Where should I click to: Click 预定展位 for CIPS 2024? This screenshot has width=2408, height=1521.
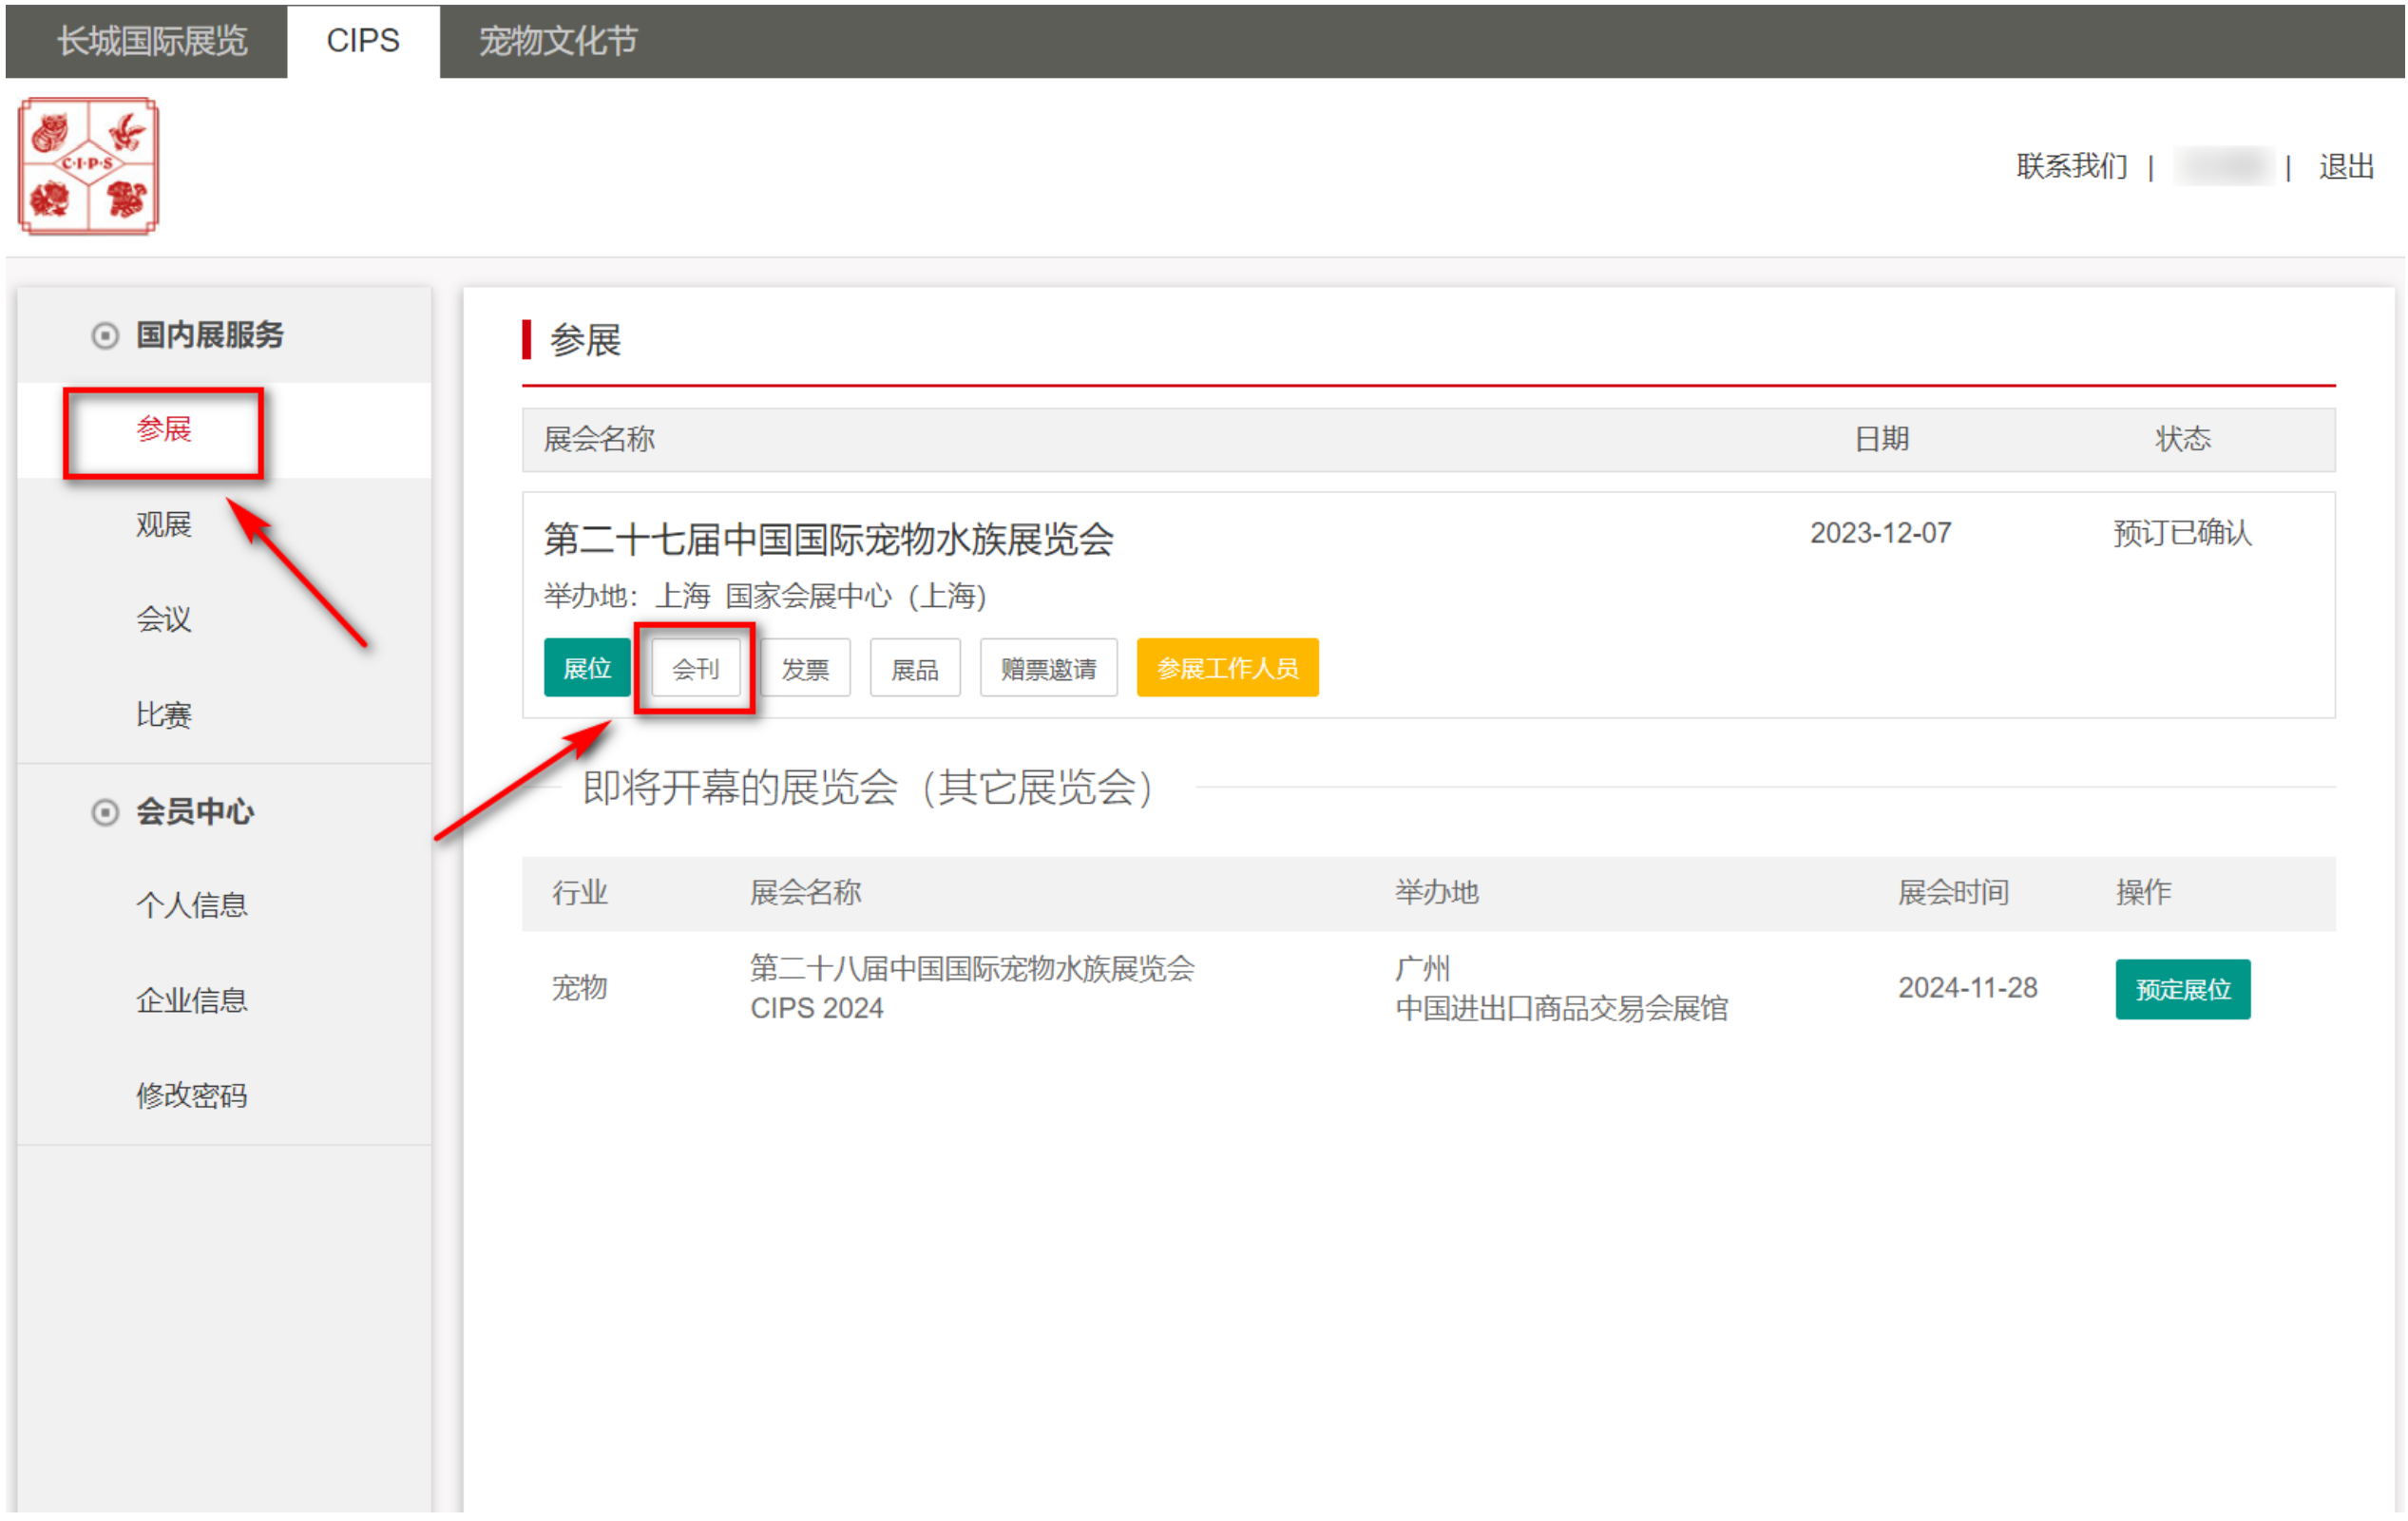pyautogui.click(x=2183, y=990)
